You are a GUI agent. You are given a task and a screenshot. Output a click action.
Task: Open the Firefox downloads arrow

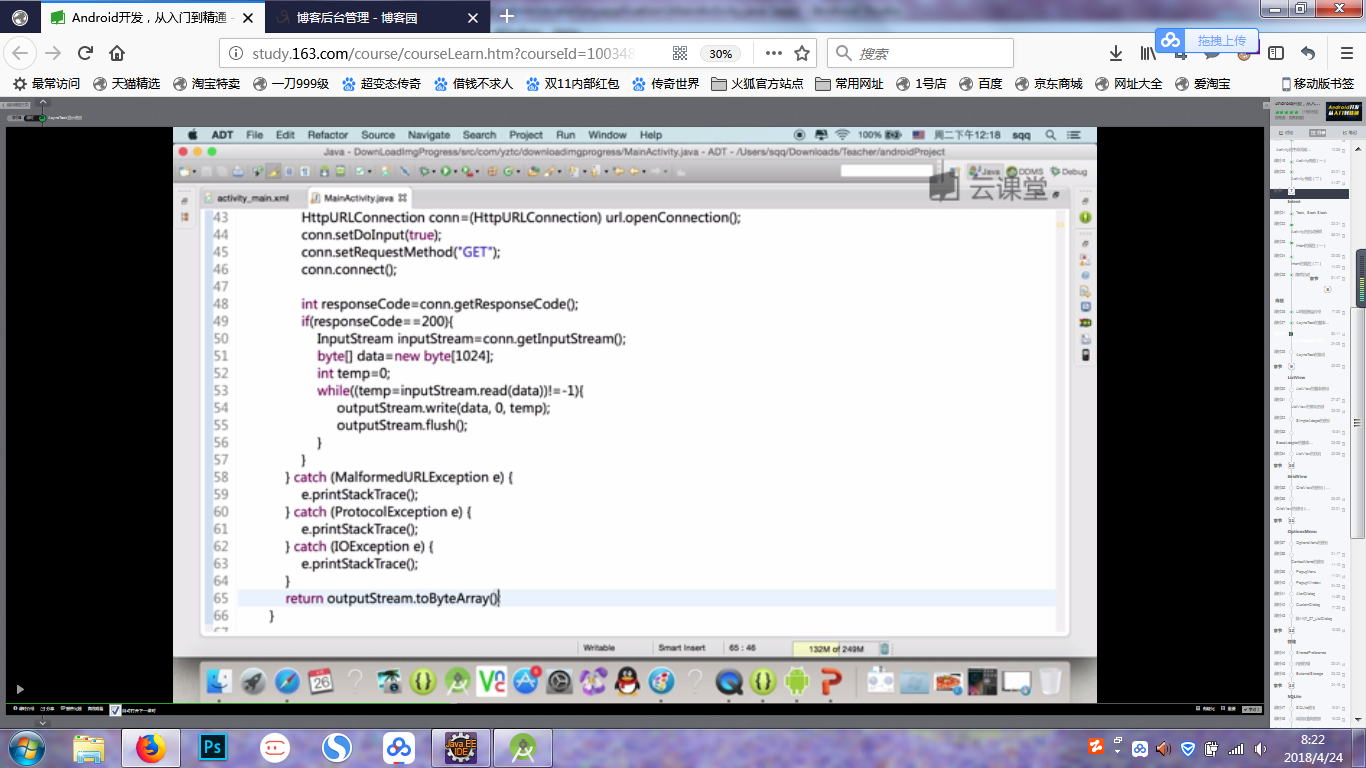point(1116,54)
